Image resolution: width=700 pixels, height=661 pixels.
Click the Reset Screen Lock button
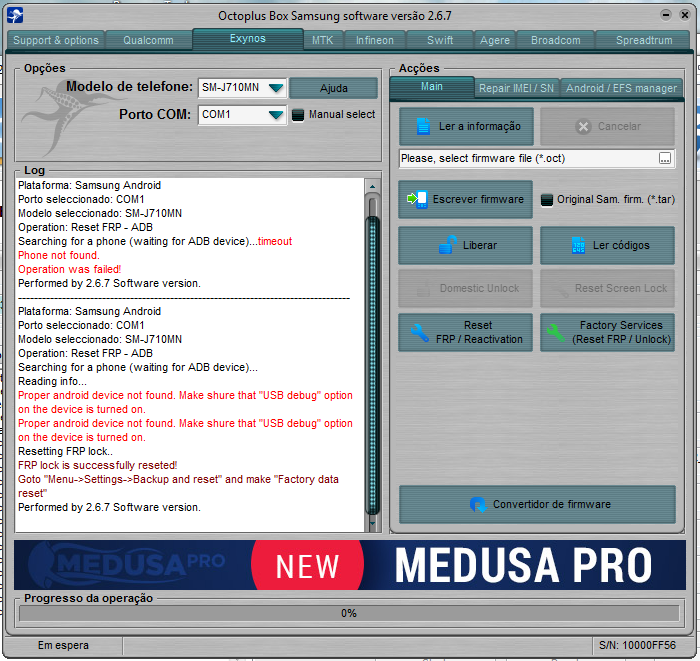tap(607, 288)
